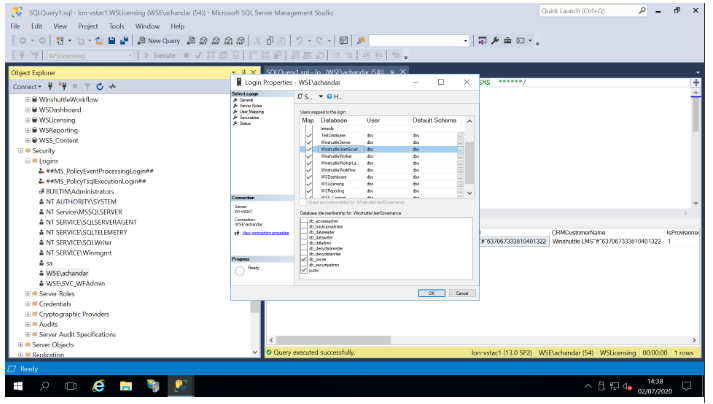The width and height of the screenshot is (713, 404).
Task: Click OK in Login Properties dialog
Action: pyautogui.click(x=431, y=293)
